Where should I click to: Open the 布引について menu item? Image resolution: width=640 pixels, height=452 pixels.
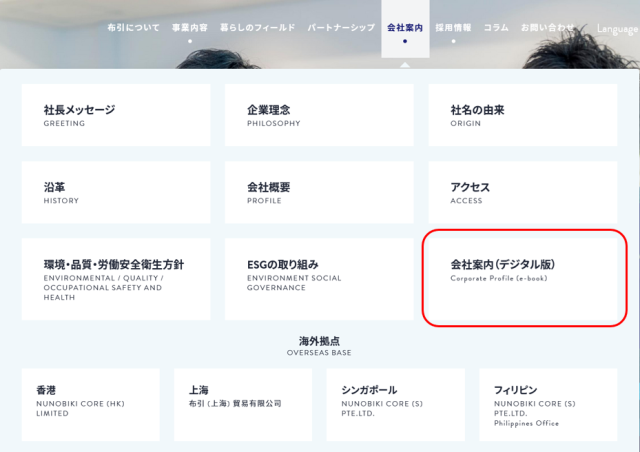tap(133, 28)
